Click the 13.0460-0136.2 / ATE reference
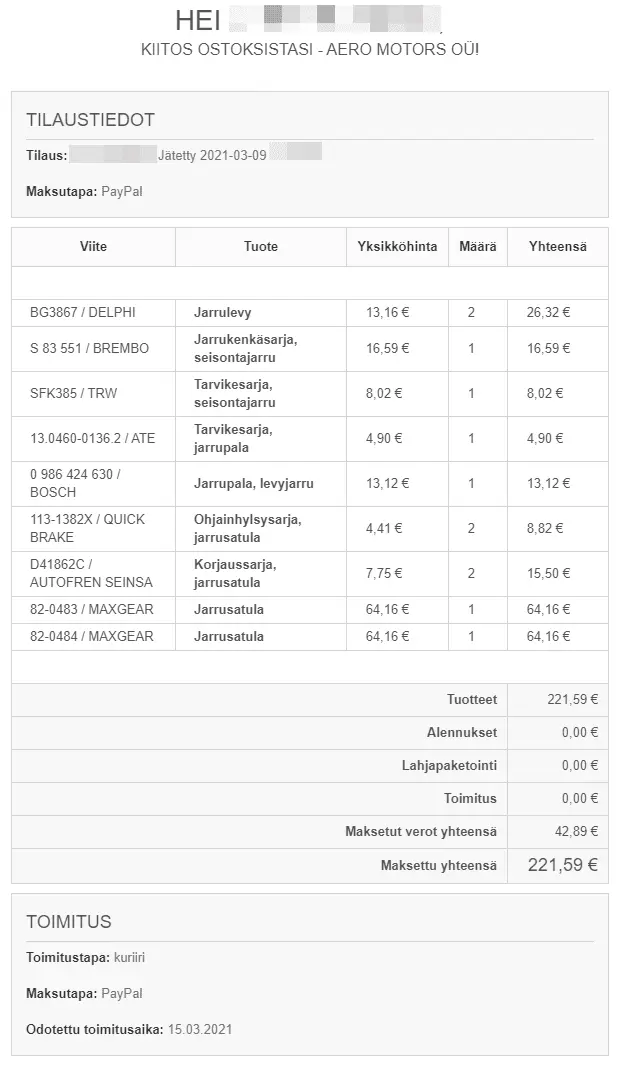621x1076 pixels. click(x=93, y=438)
